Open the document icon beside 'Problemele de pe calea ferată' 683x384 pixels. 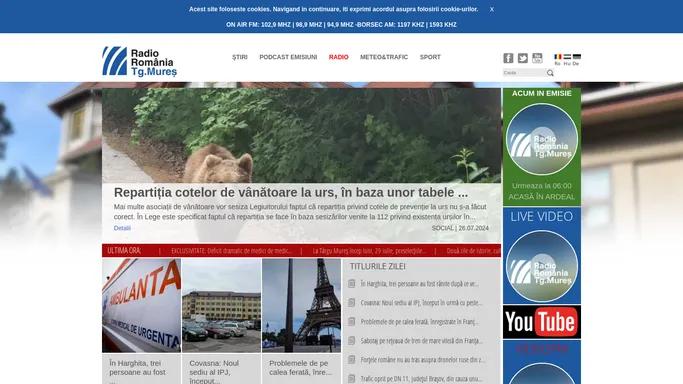pyautogui.click(x=352, y=322)
